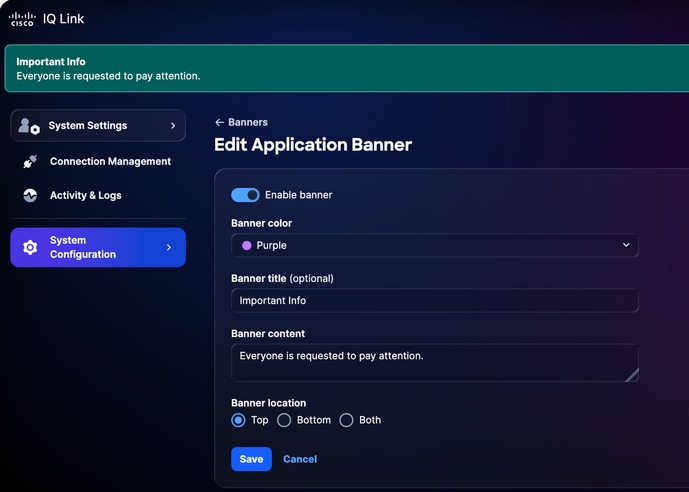This screenshot has height=492, width=689.
Task: Cancel banner editing
Action: tap(300, 459)
